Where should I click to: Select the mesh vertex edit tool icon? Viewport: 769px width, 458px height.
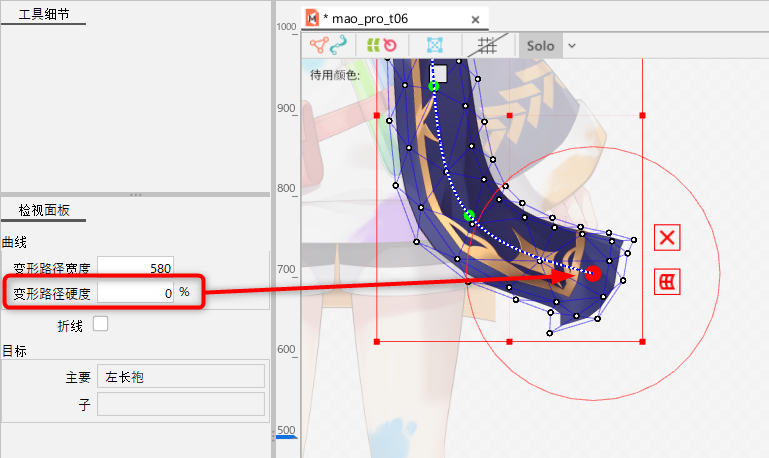319,45
